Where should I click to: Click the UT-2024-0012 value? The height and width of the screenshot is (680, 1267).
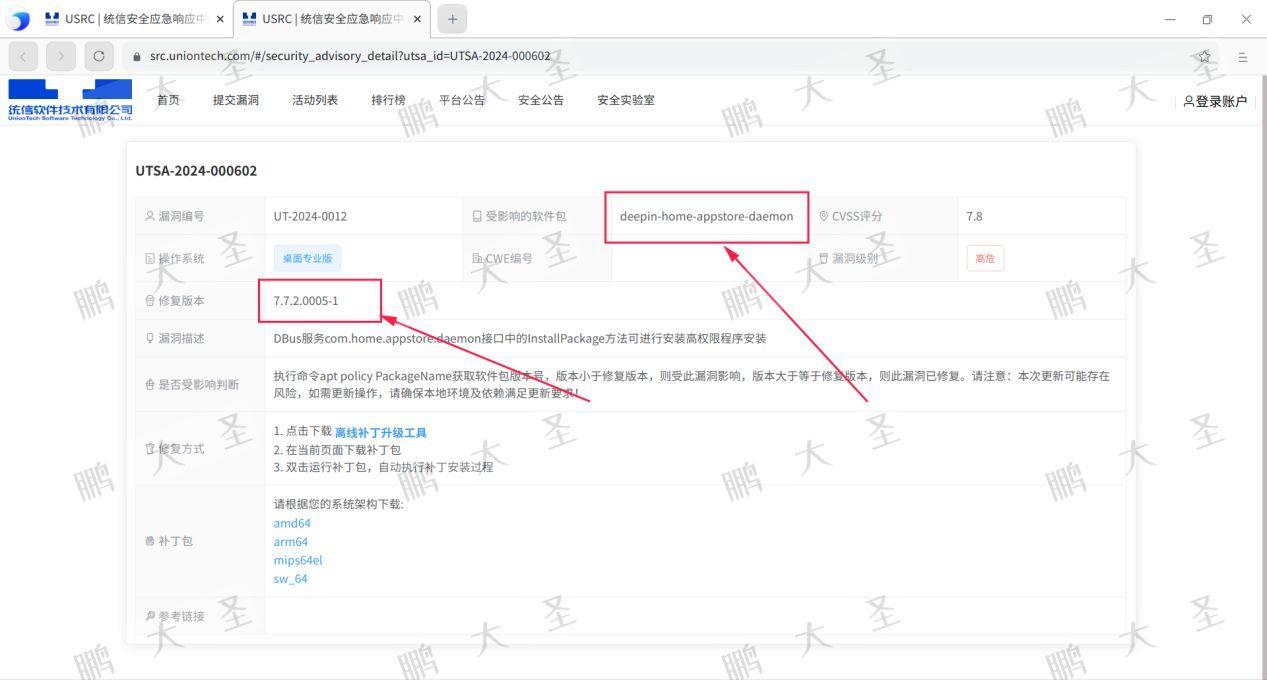(x=310, y=216)
